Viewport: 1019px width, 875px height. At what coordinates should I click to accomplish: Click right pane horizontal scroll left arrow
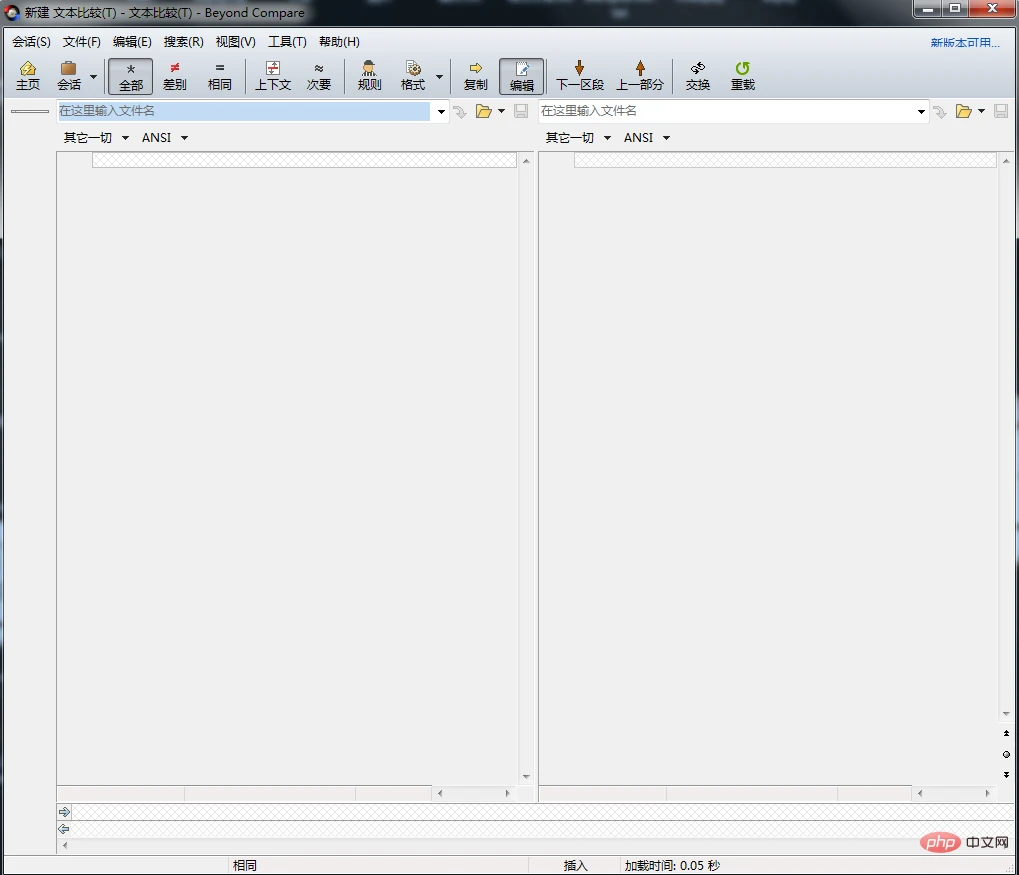[x=920, y=793]
